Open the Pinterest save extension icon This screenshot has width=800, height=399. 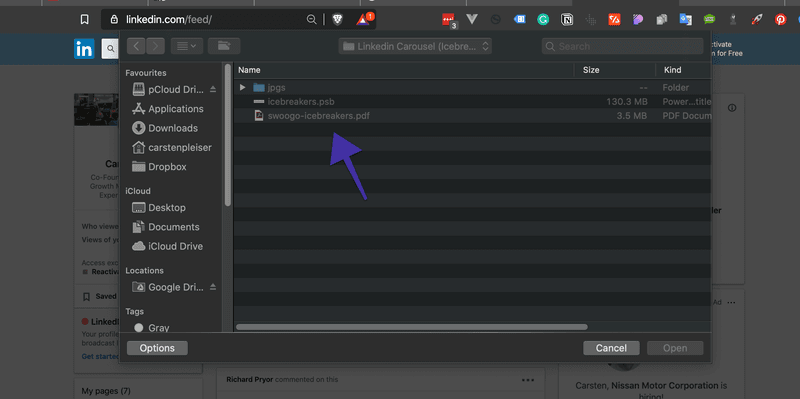click(781, 19)
